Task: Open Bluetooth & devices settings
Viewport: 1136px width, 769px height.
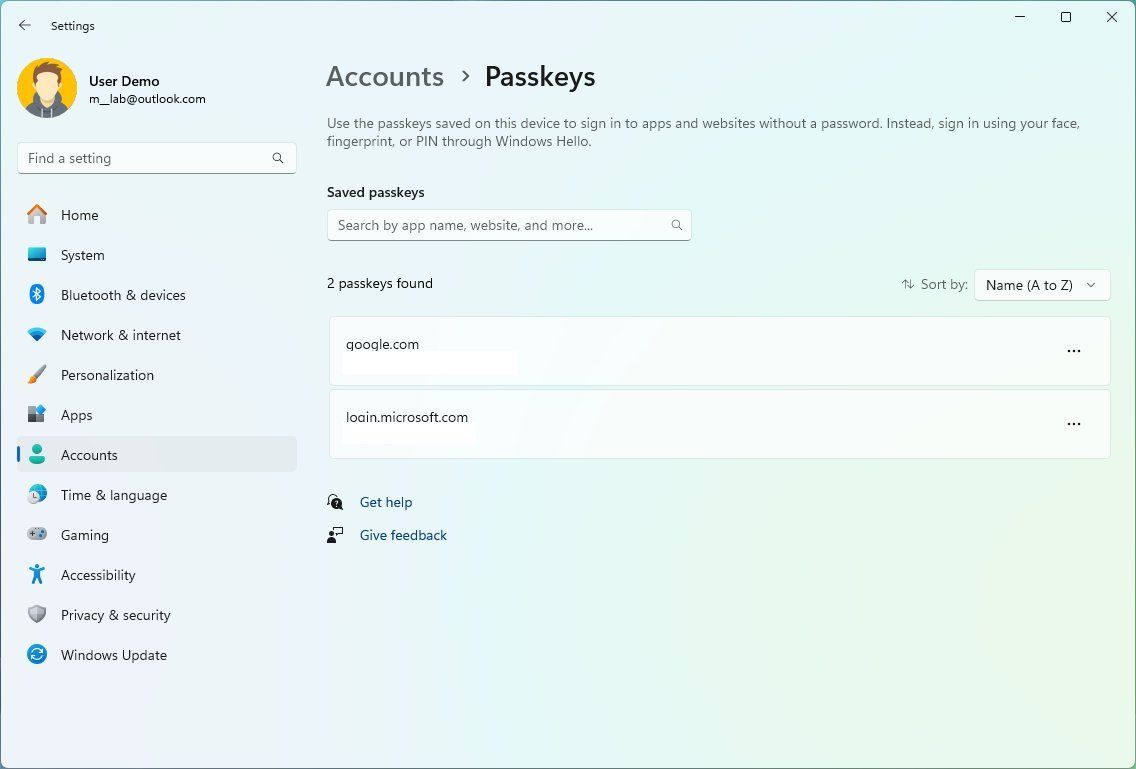Action: pyautogui.click(x=123, y=295)
